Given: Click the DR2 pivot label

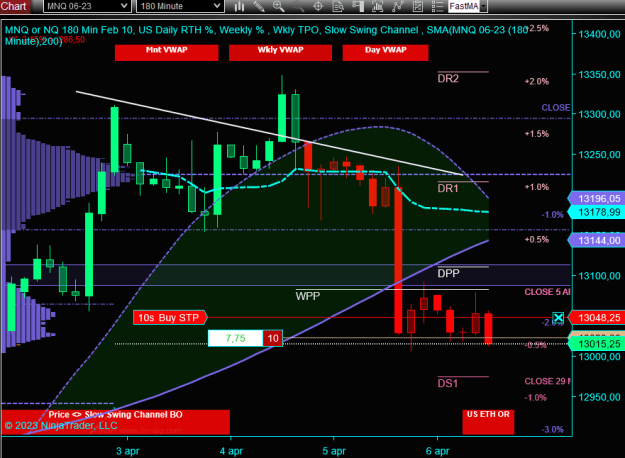Looking at the screenshot, I should pos(448,79).
